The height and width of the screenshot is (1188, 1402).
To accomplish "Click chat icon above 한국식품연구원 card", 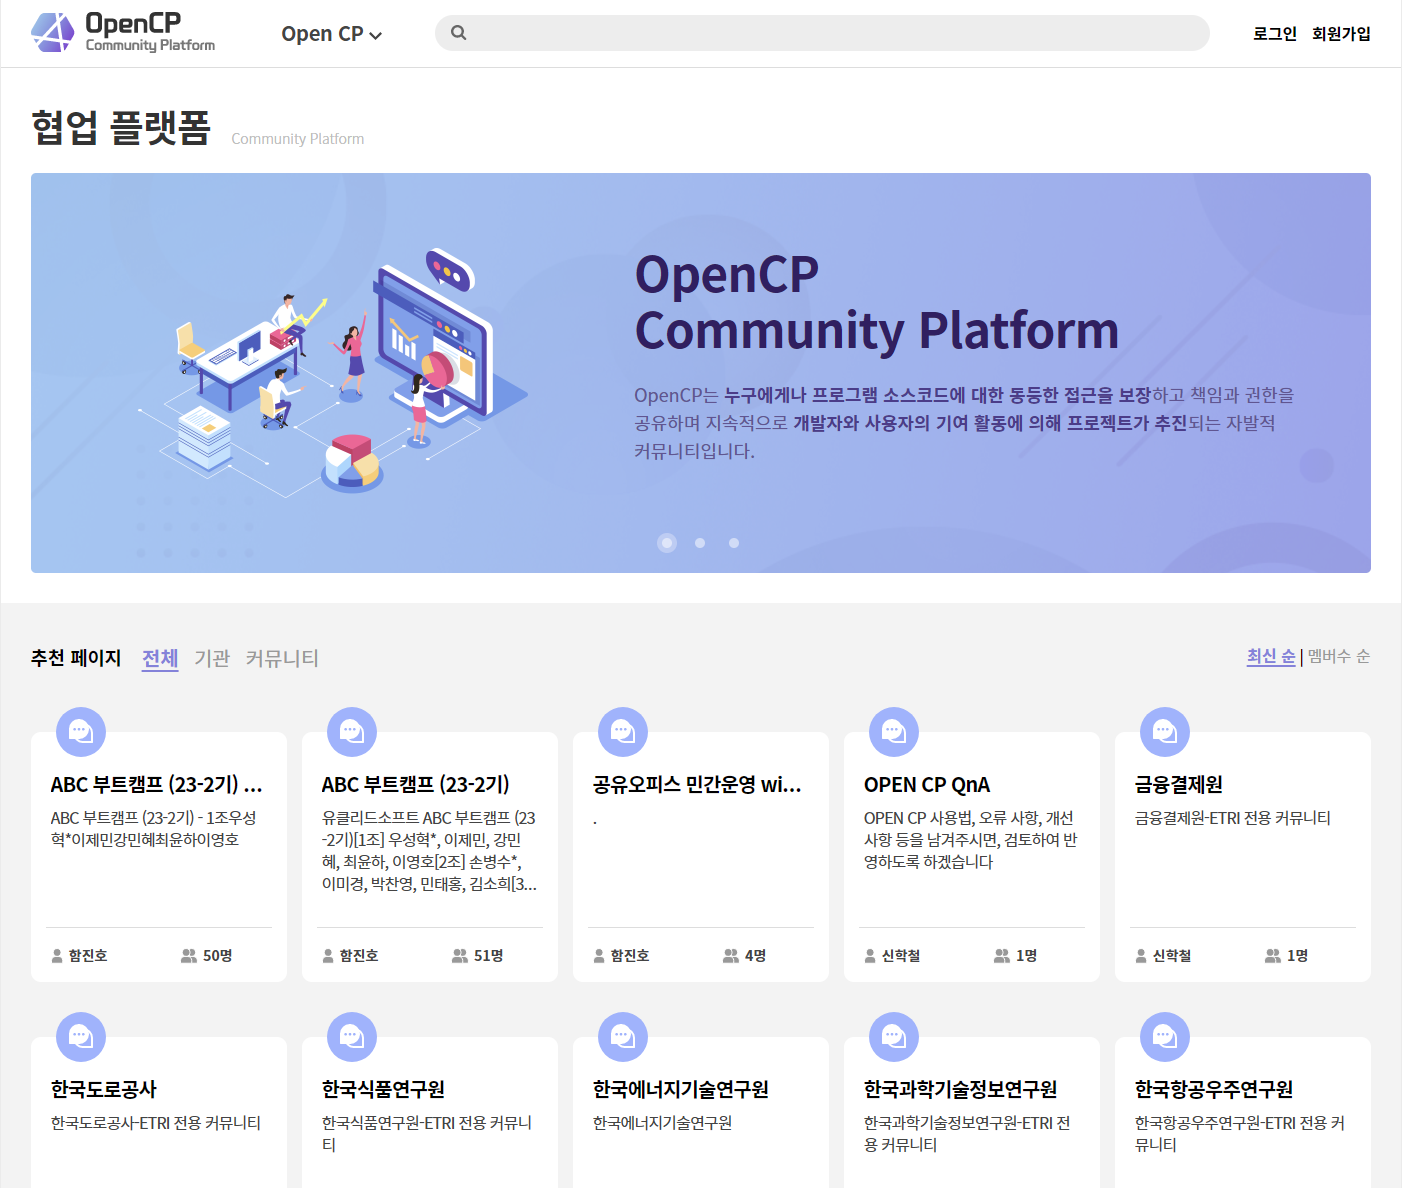I will pos(352,1037).
